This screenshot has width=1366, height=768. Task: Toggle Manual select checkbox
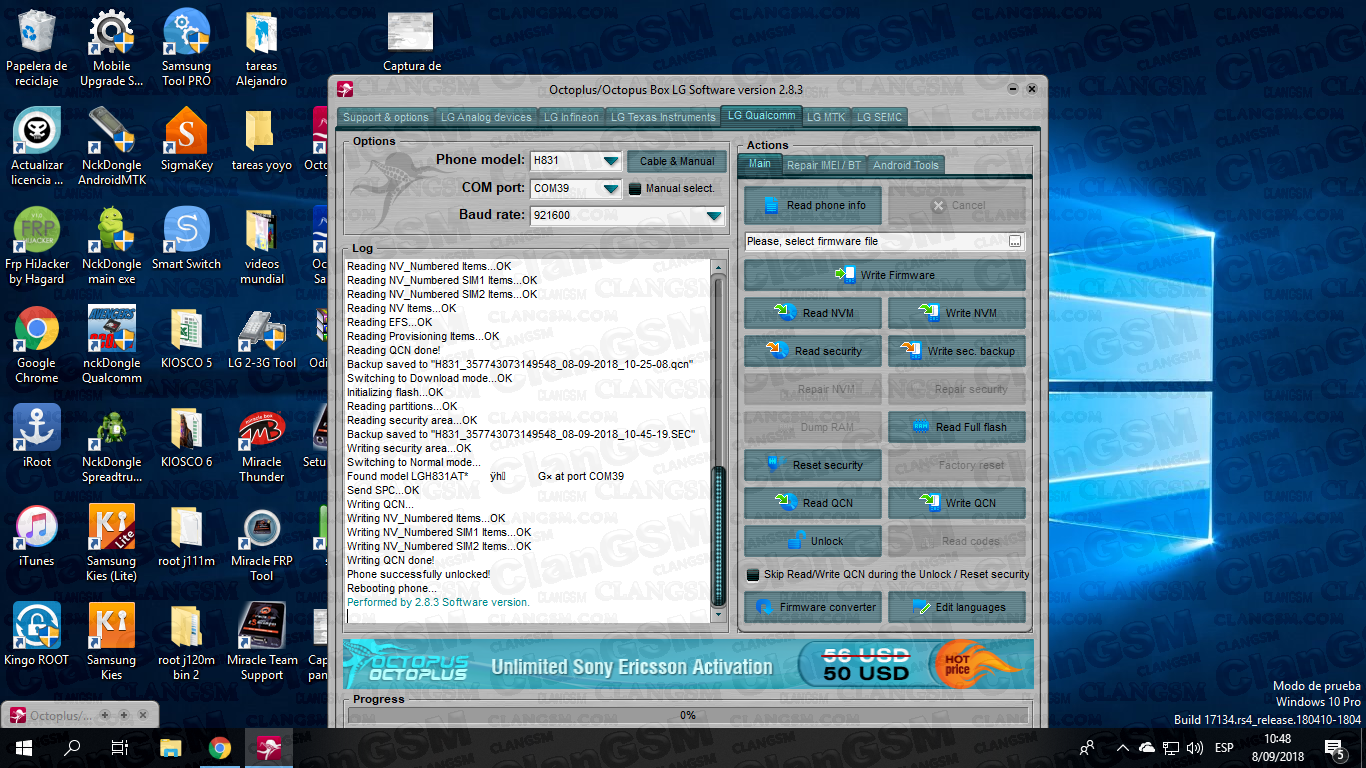tap(634, 188)
